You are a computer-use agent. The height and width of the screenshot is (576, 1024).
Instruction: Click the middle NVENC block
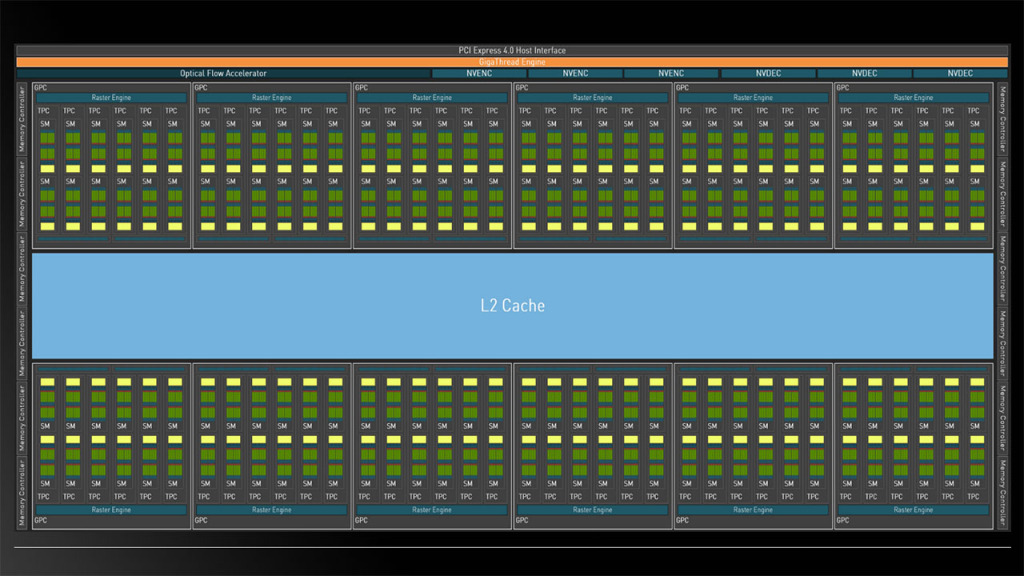click(574, 73)
